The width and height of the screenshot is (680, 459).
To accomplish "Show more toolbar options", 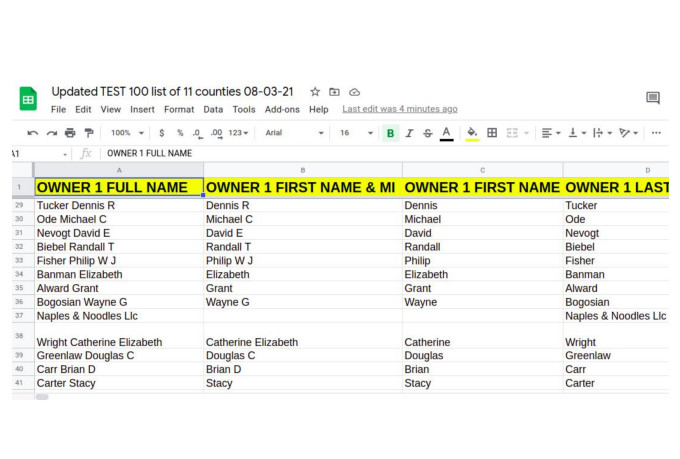I will coord(656,133).
